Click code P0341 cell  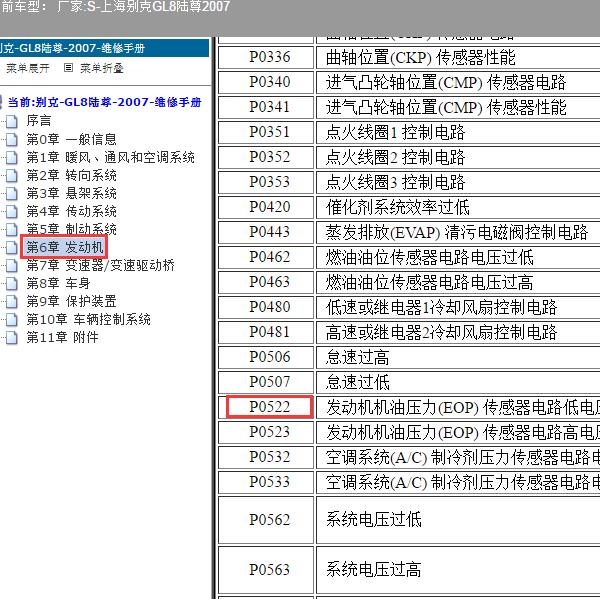point(266,107)
